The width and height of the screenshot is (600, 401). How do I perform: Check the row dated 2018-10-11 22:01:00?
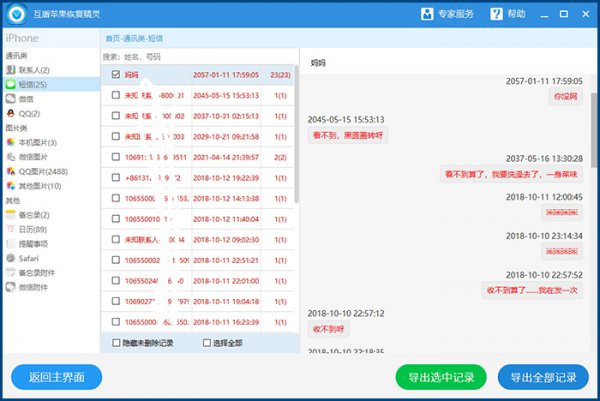coord(116,281)
